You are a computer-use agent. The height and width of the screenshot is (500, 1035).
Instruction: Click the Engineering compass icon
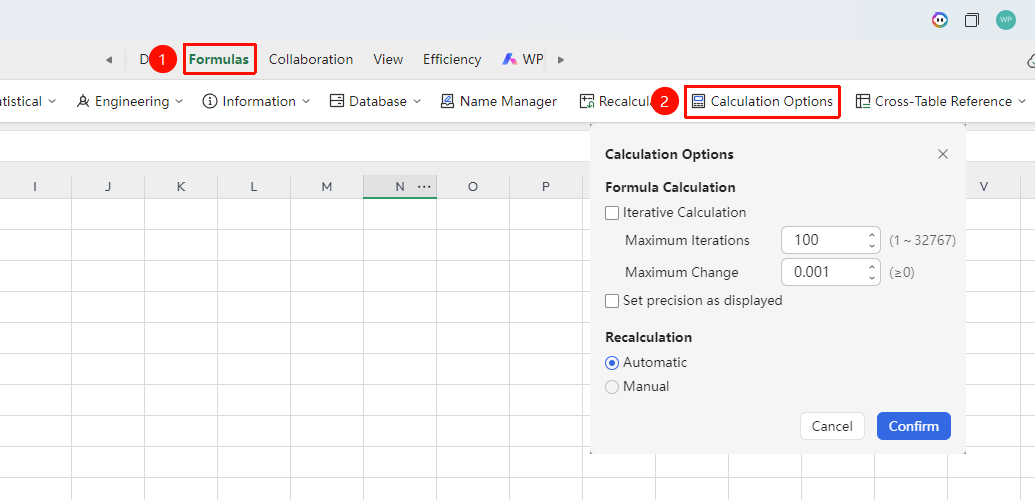(83, 101)
